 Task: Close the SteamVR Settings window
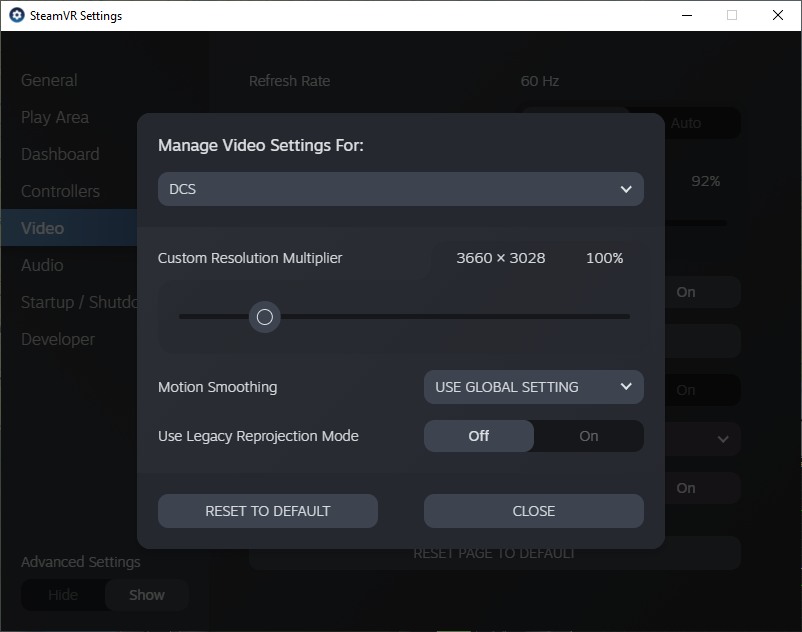pos(778,15)
